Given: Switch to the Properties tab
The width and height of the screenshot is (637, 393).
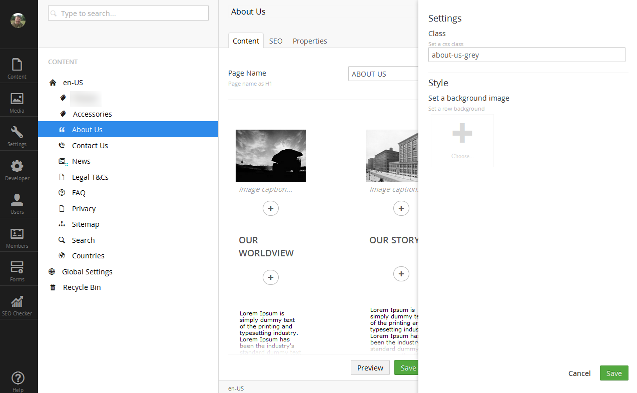Looking at the screenshot, I should click(310, 41).
